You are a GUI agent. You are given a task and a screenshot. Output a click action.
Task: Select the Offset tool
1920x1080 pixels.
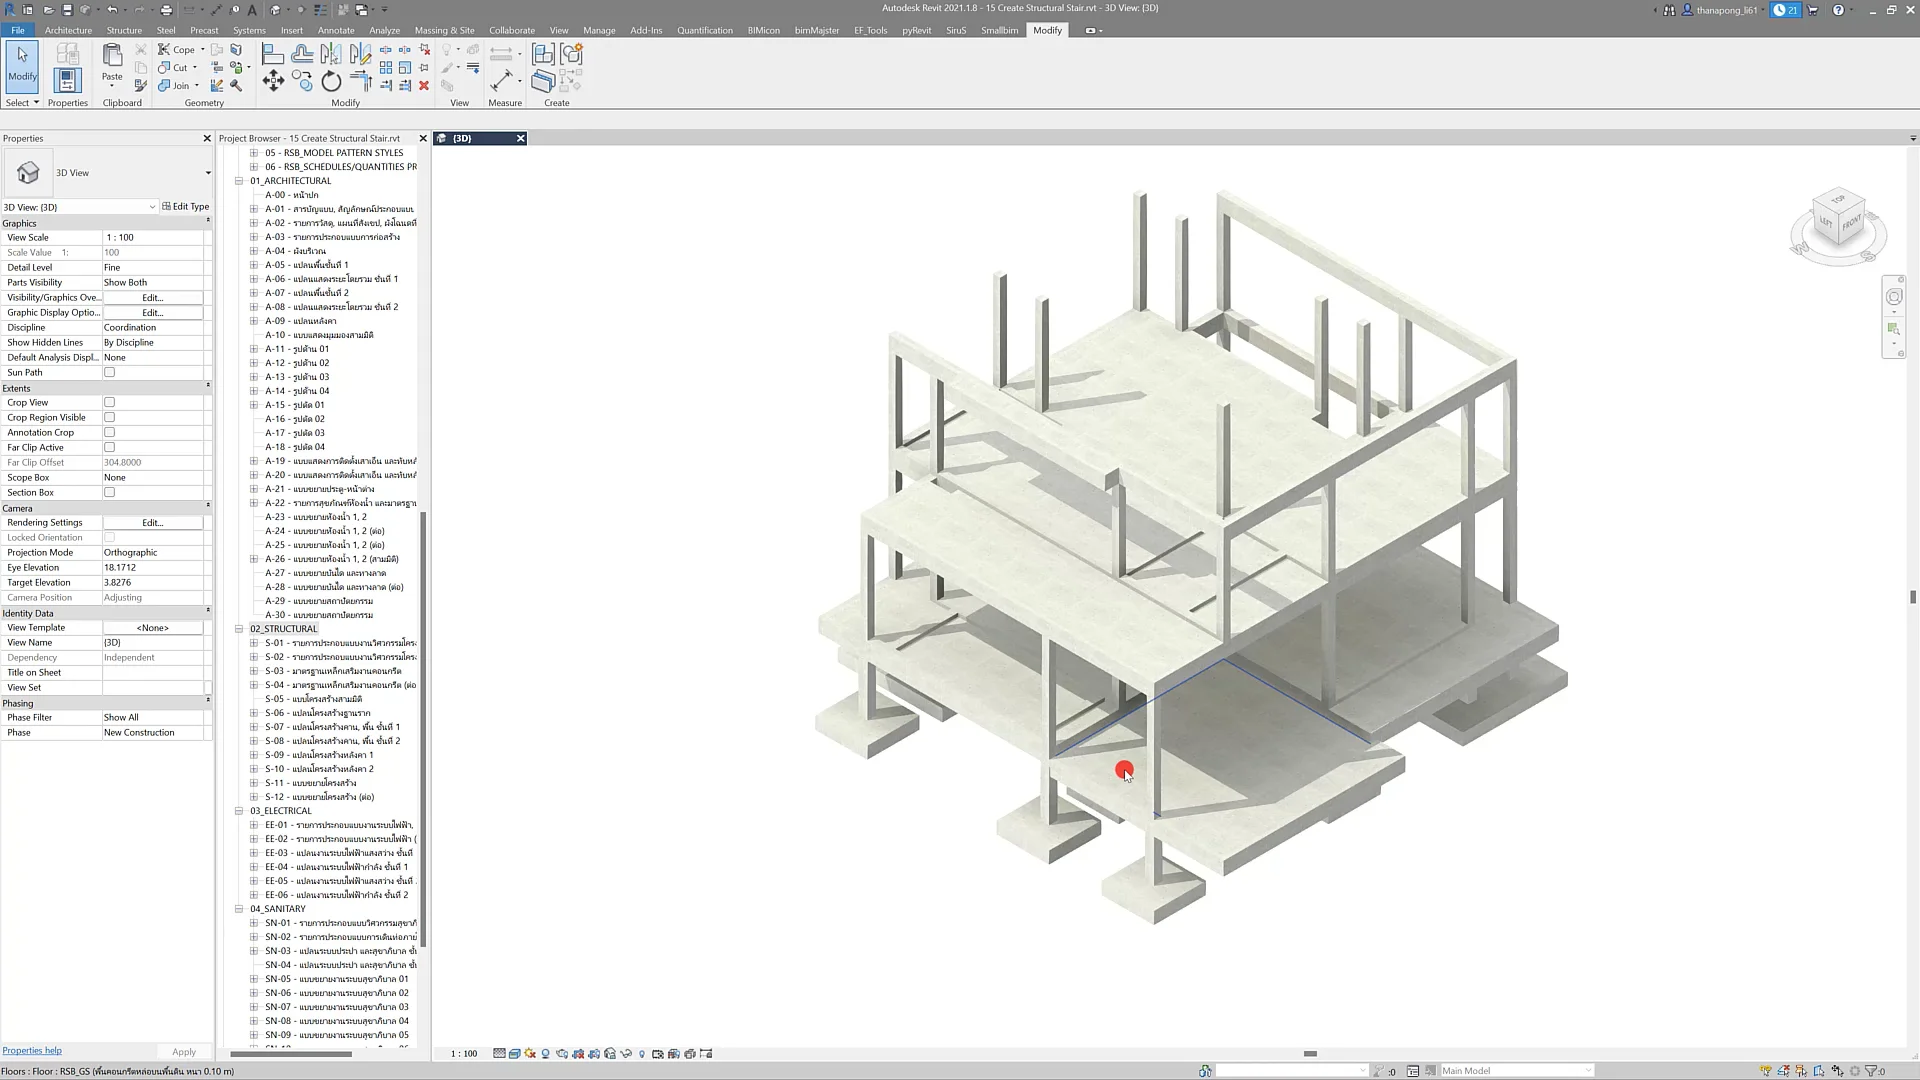click(x=302, y=53)
